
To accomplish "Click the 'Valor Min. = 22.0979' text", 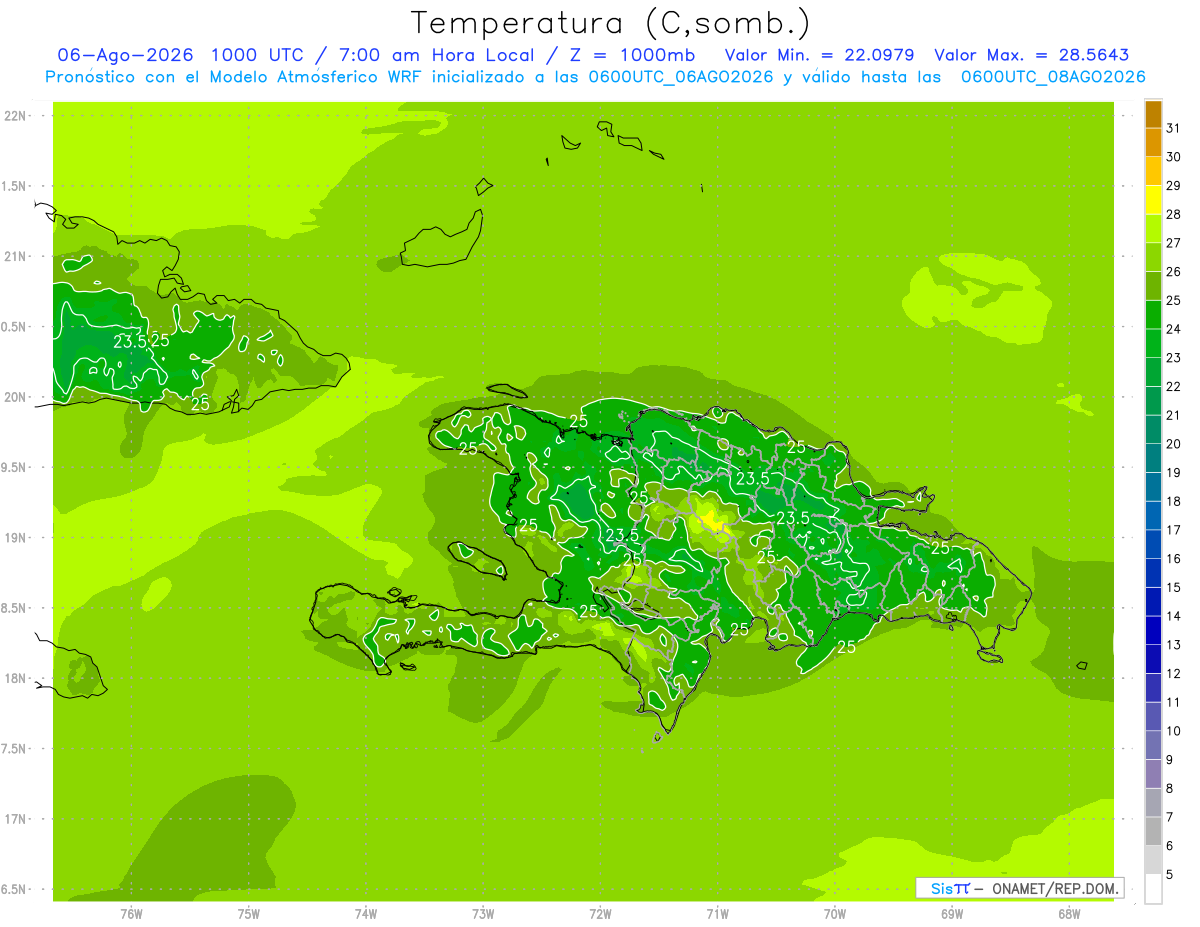I will click(x=818, y=55).
